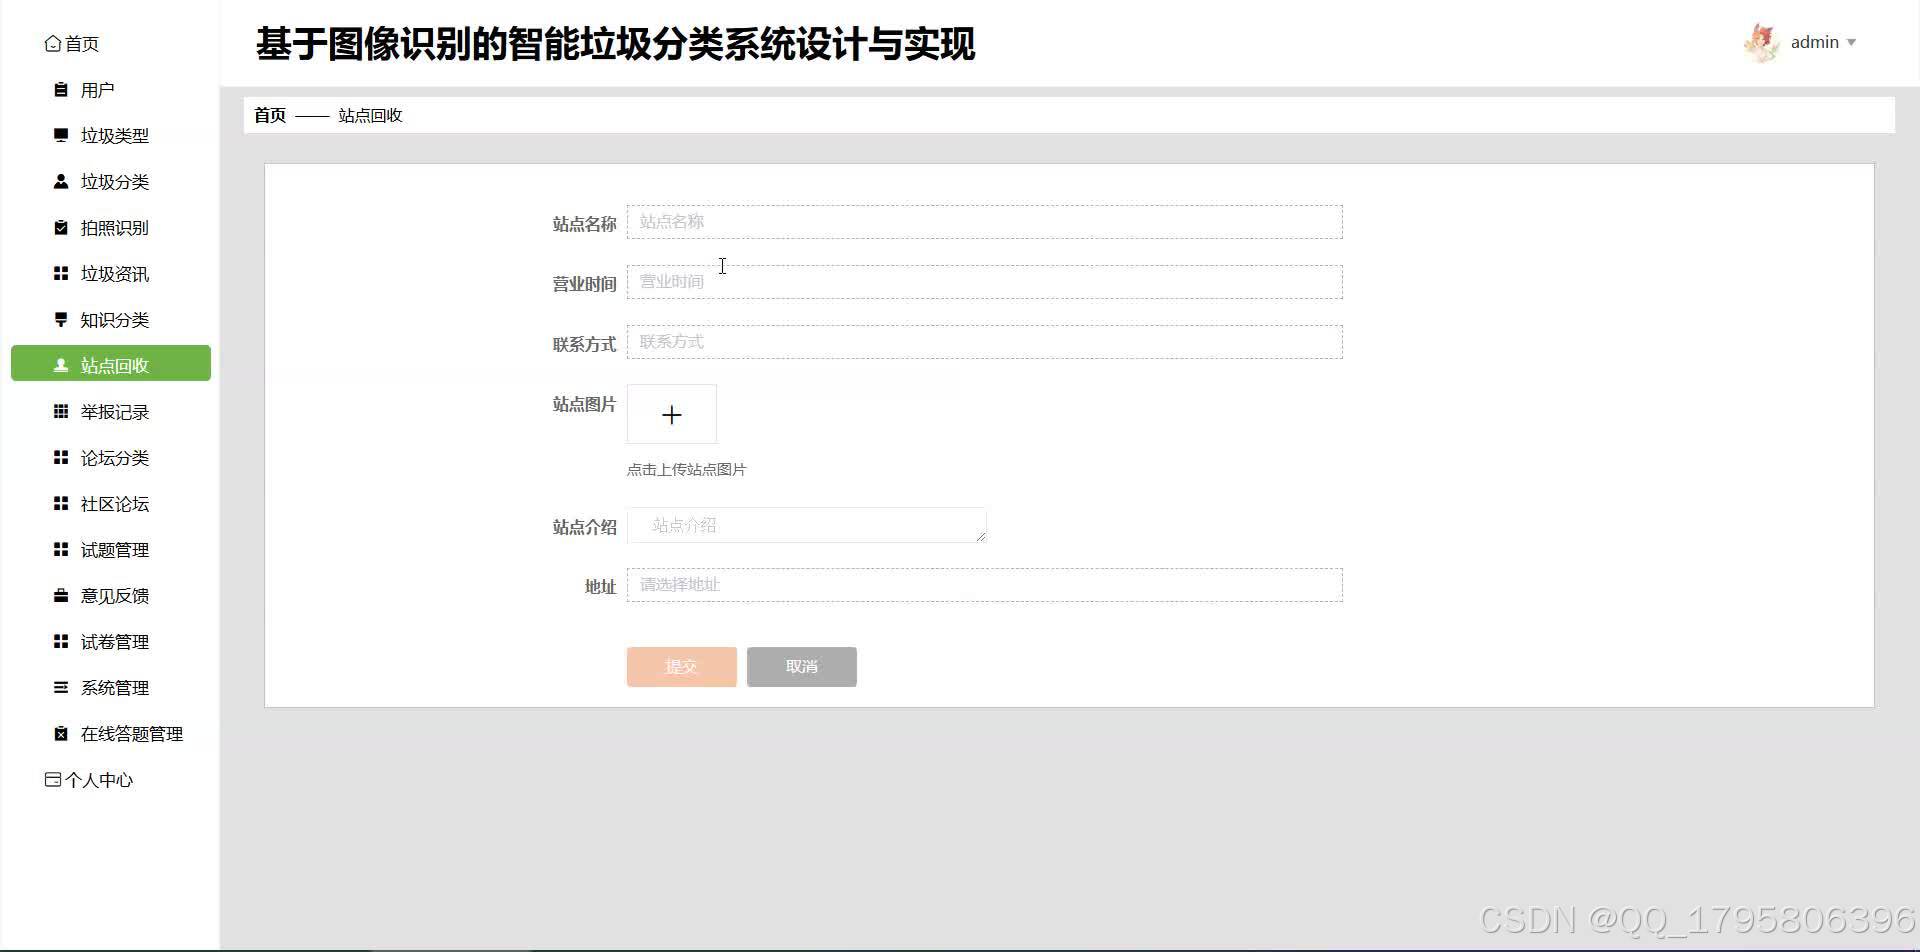Select the 系统管理 system management icon
1920x952 pixels.
click(60, 687)
